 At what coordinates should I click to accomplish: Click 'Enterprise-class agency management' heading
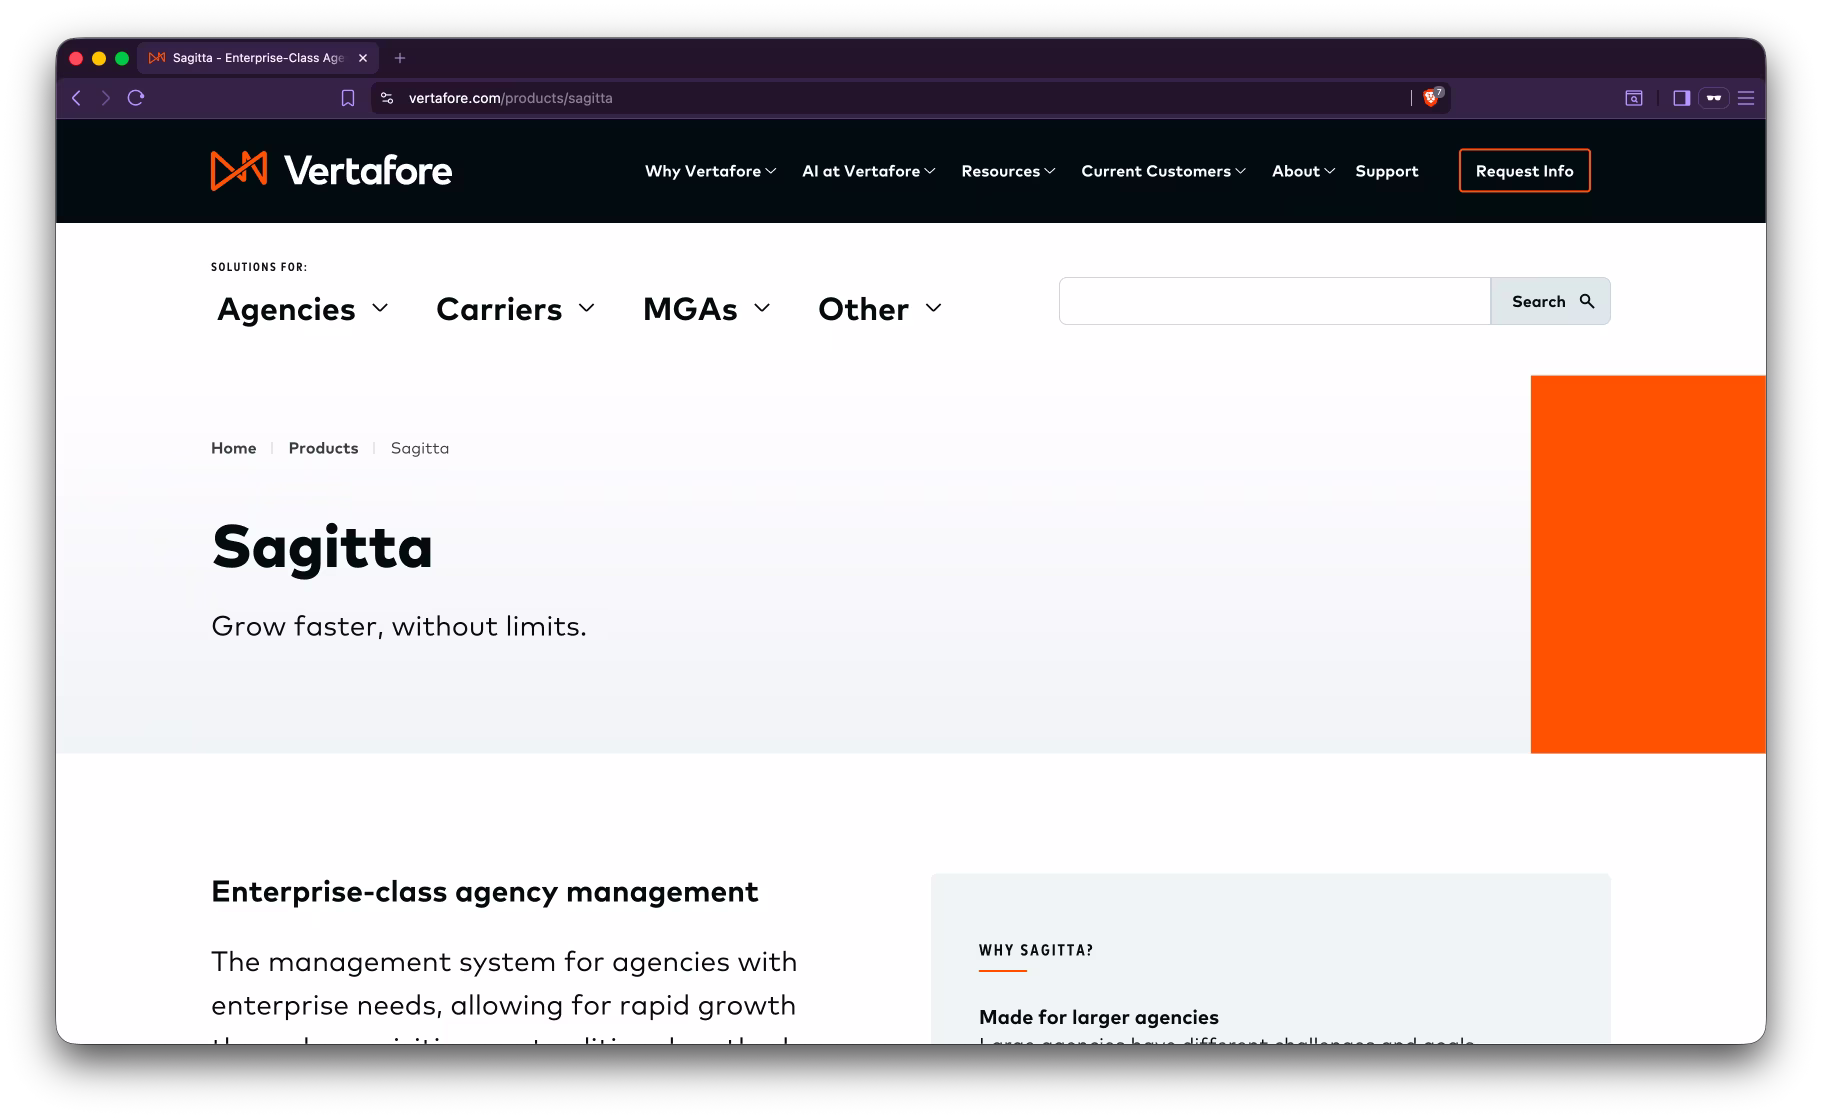[x=485, y=892]
